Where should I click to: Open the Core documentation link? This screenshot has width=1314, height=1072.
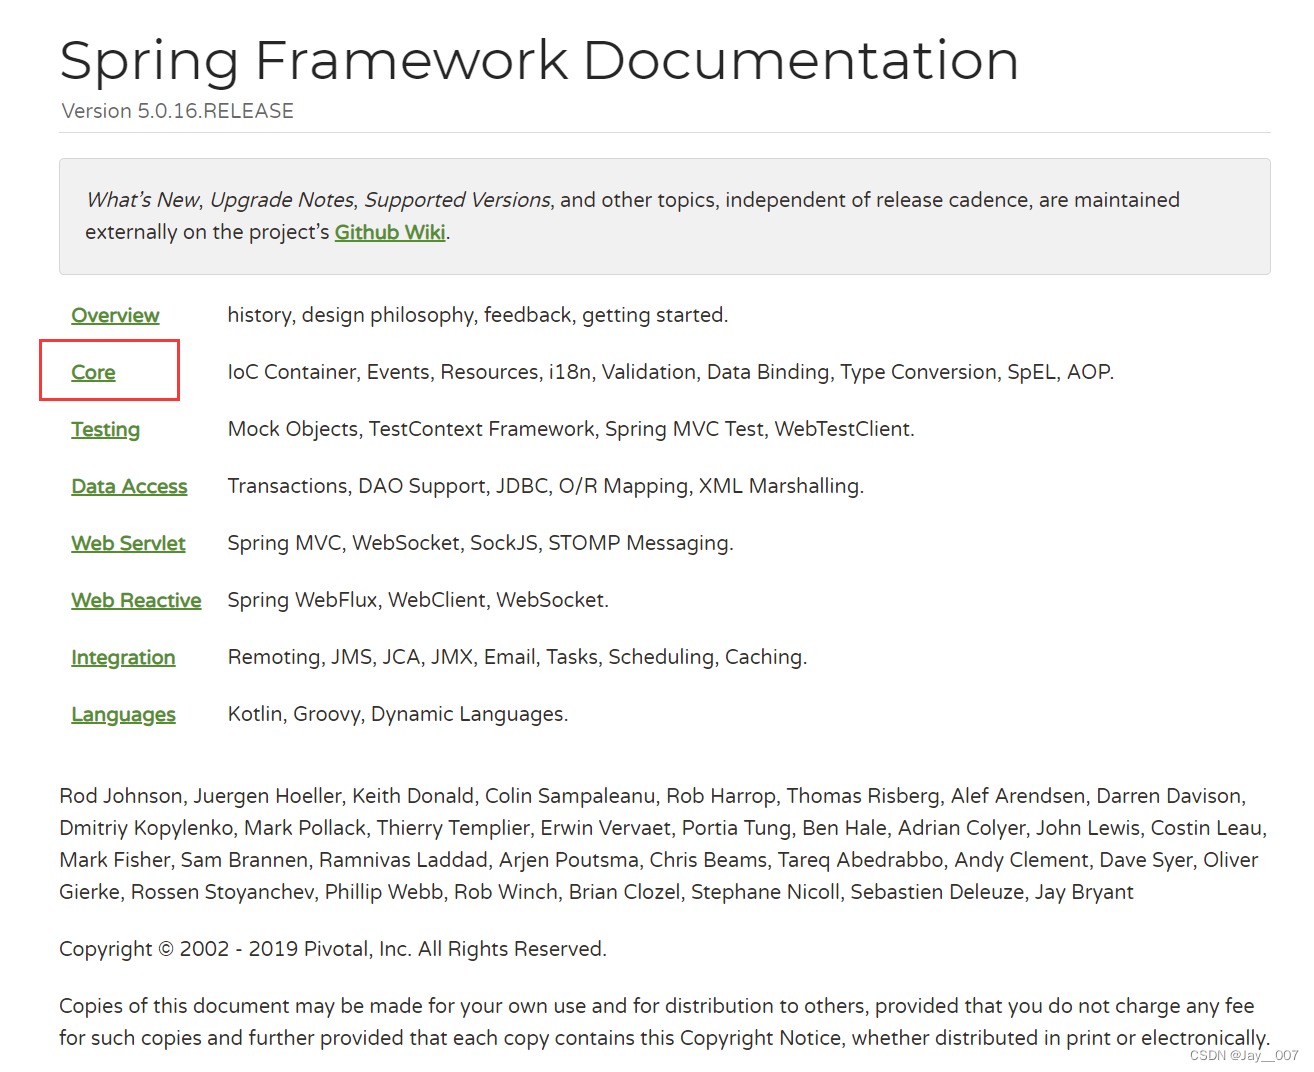coord(93,372)
